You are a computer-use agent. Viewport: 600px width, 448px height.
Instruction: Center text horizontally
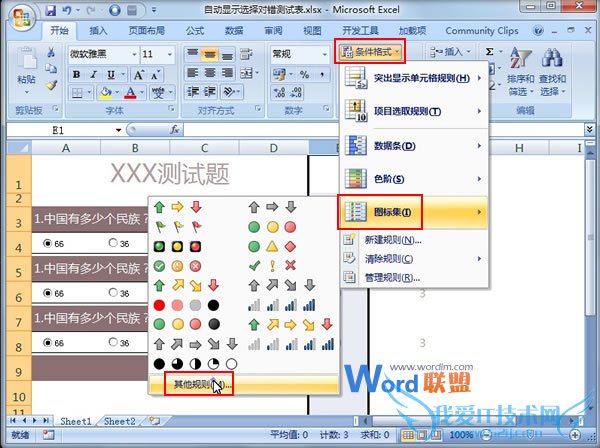point(210,73)
